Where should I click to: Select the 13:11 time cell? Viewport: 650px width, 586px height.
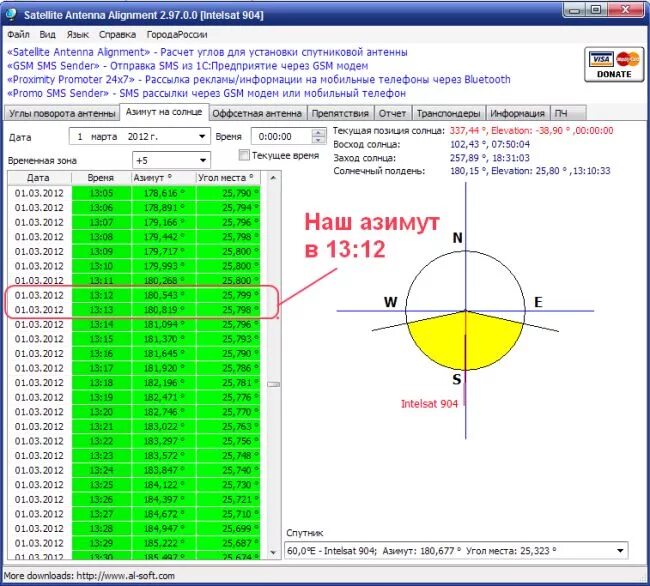pyautogui.click(x=101, y=281)
